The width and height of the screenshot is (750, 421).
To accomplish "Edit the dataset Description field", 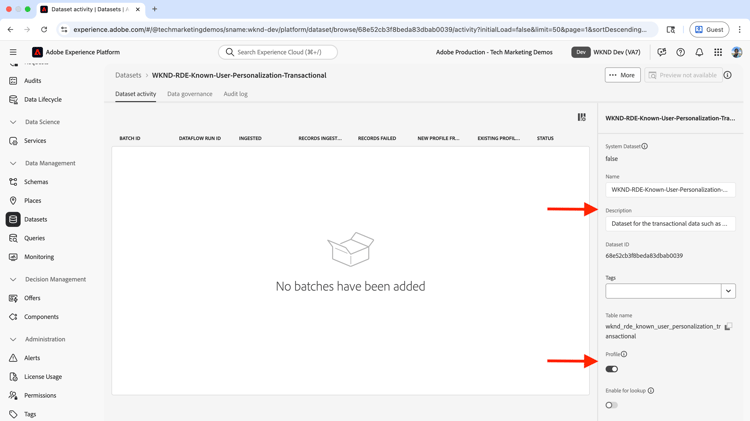I will 670,223.
